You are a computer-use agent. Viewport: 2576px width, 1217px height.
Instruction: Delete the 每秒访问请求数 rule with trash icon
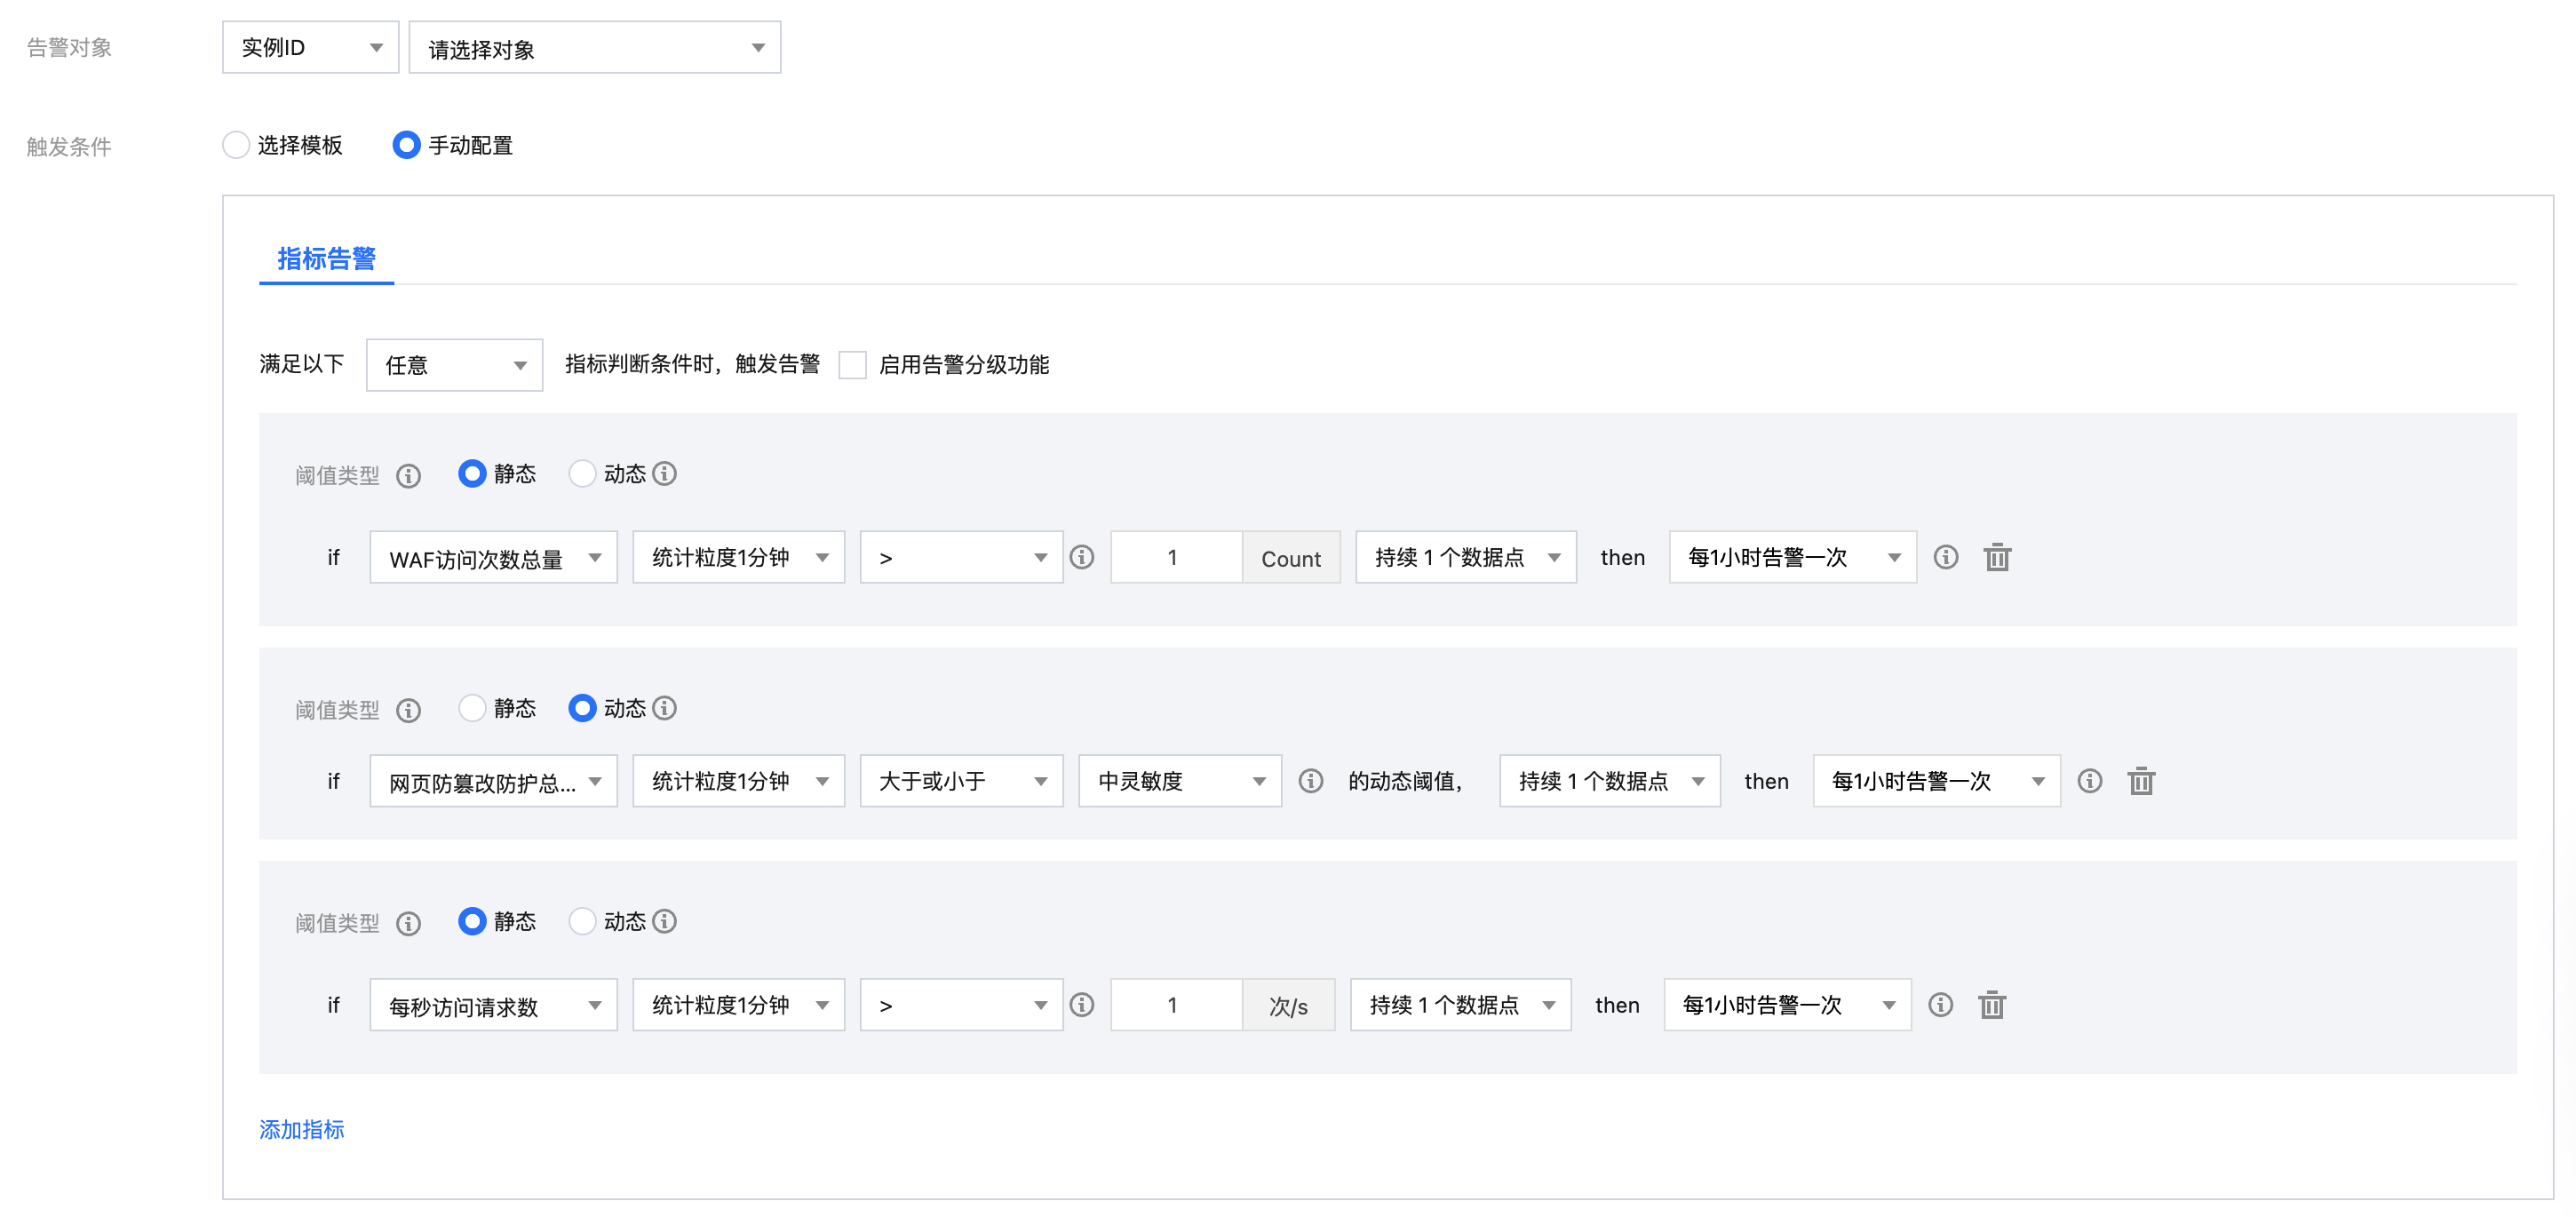tap(1992, 1005)
